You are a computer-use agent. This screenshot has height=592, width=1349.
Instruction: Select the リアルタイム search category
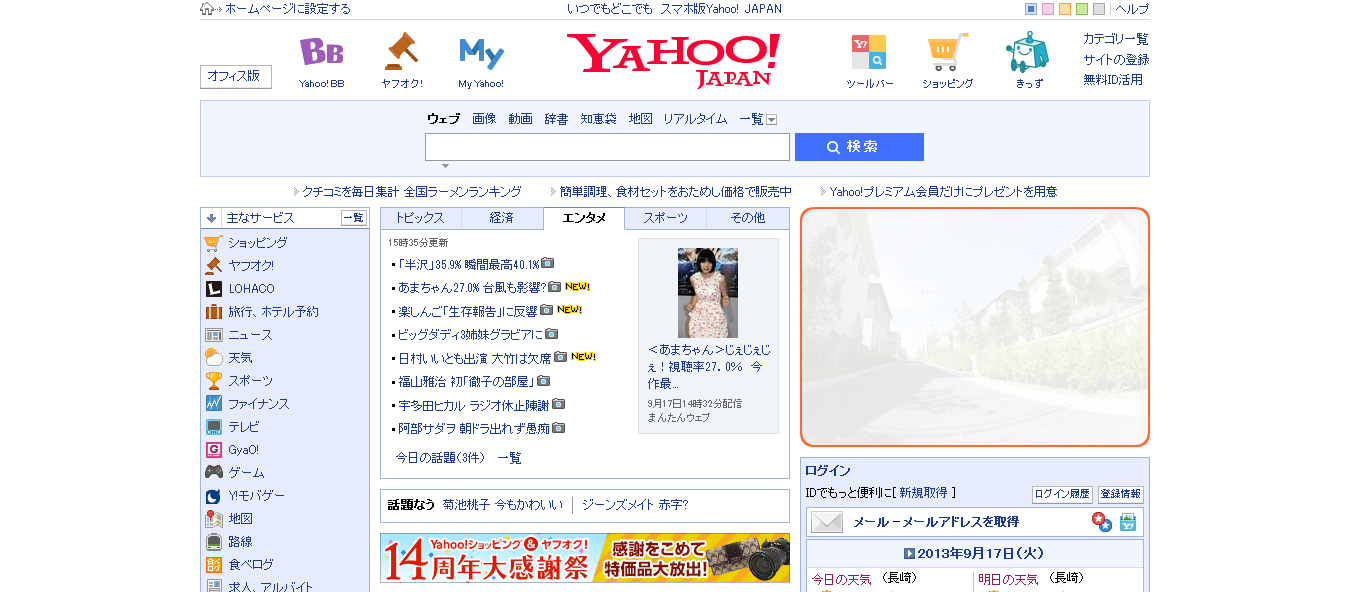coord(695,119)
